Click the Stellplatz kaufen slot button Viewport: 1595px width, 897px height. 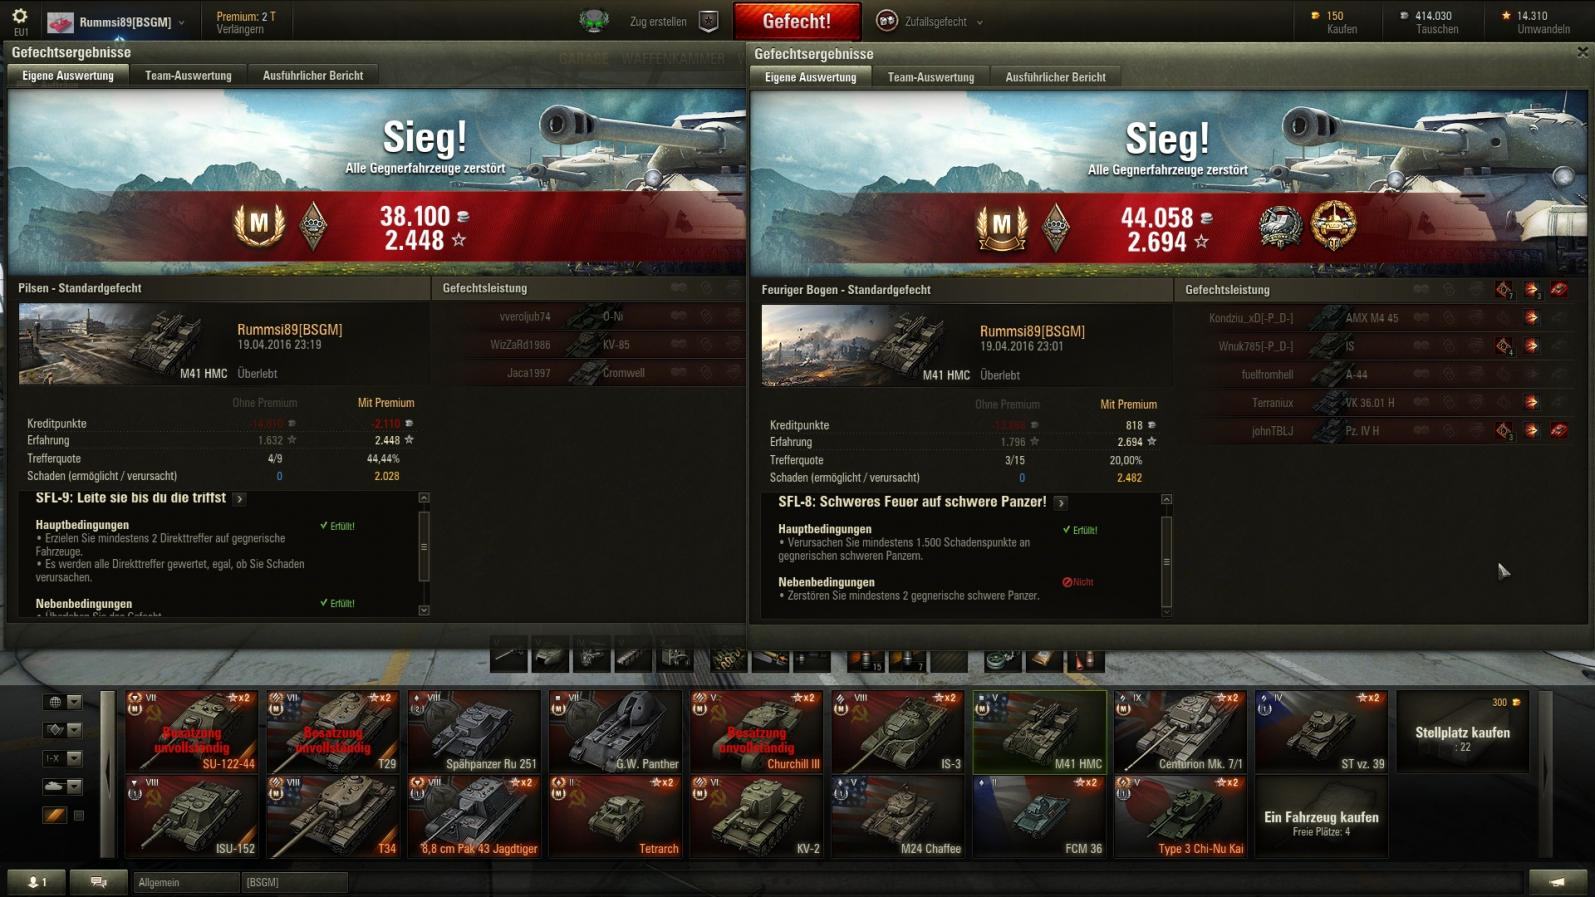[1462, 732]
